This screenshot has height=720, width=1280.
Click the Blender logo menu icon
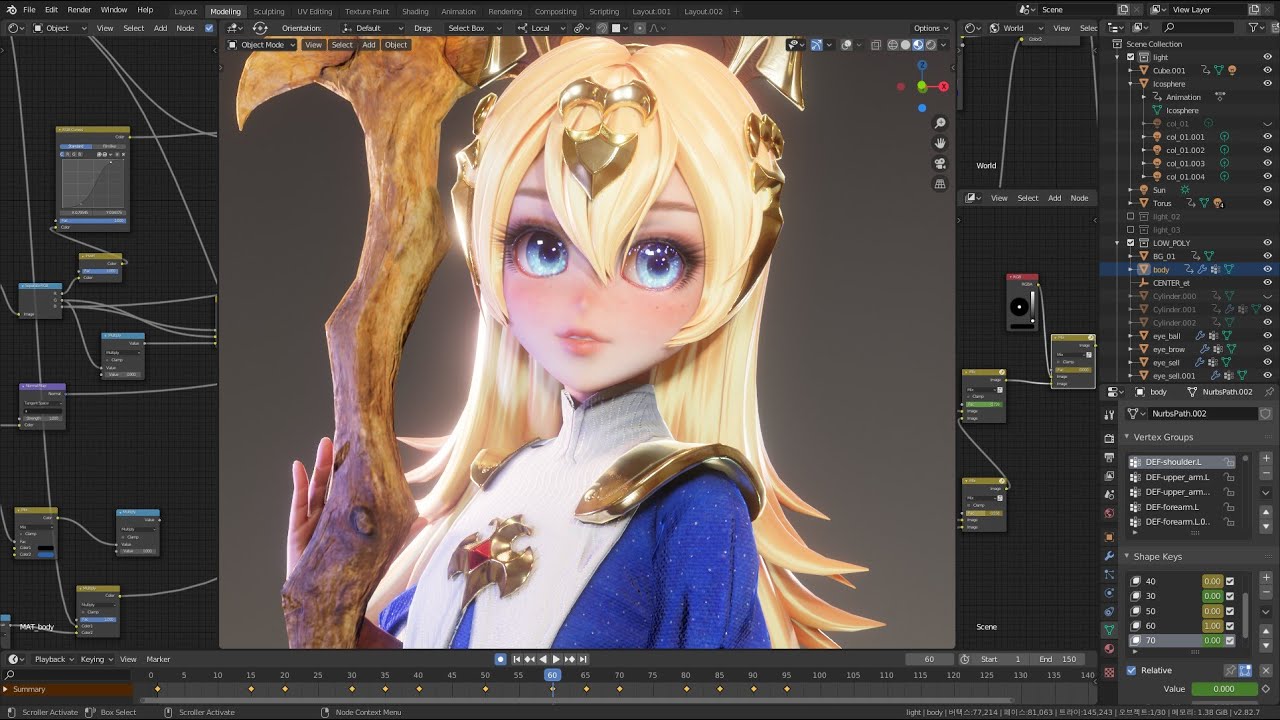click(x=11, y=9)
